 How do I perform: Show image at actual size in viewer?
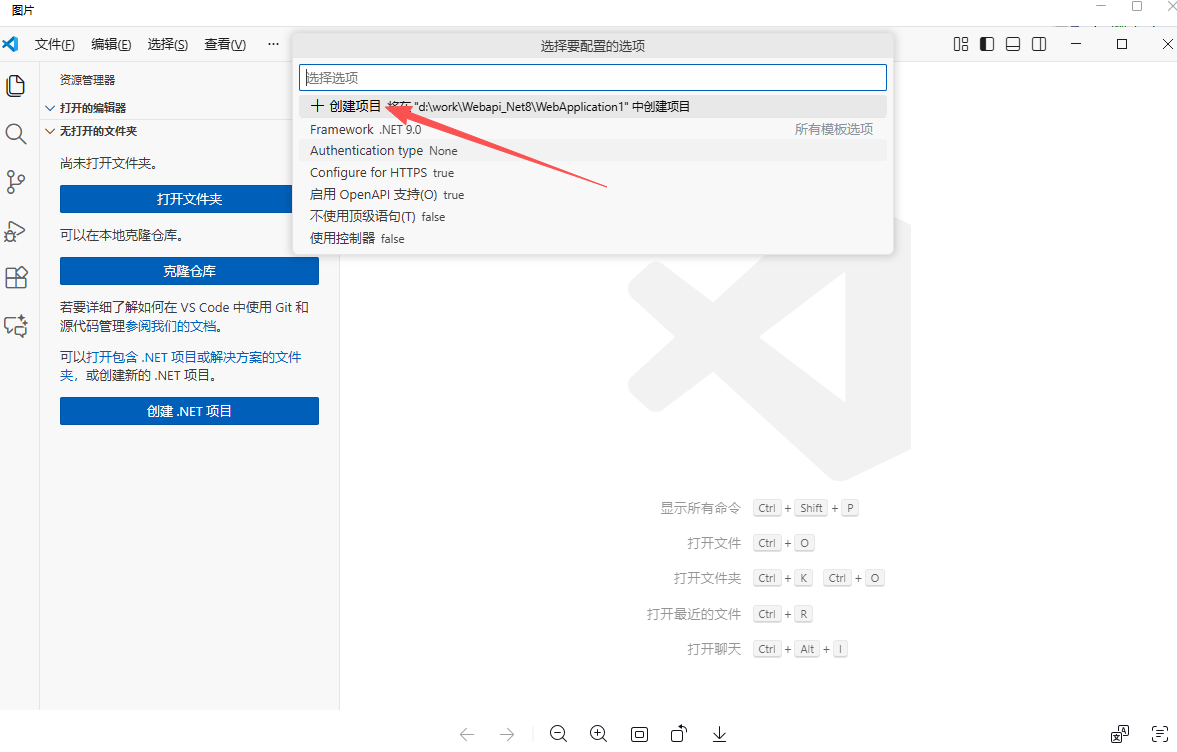tap(639, 734)
